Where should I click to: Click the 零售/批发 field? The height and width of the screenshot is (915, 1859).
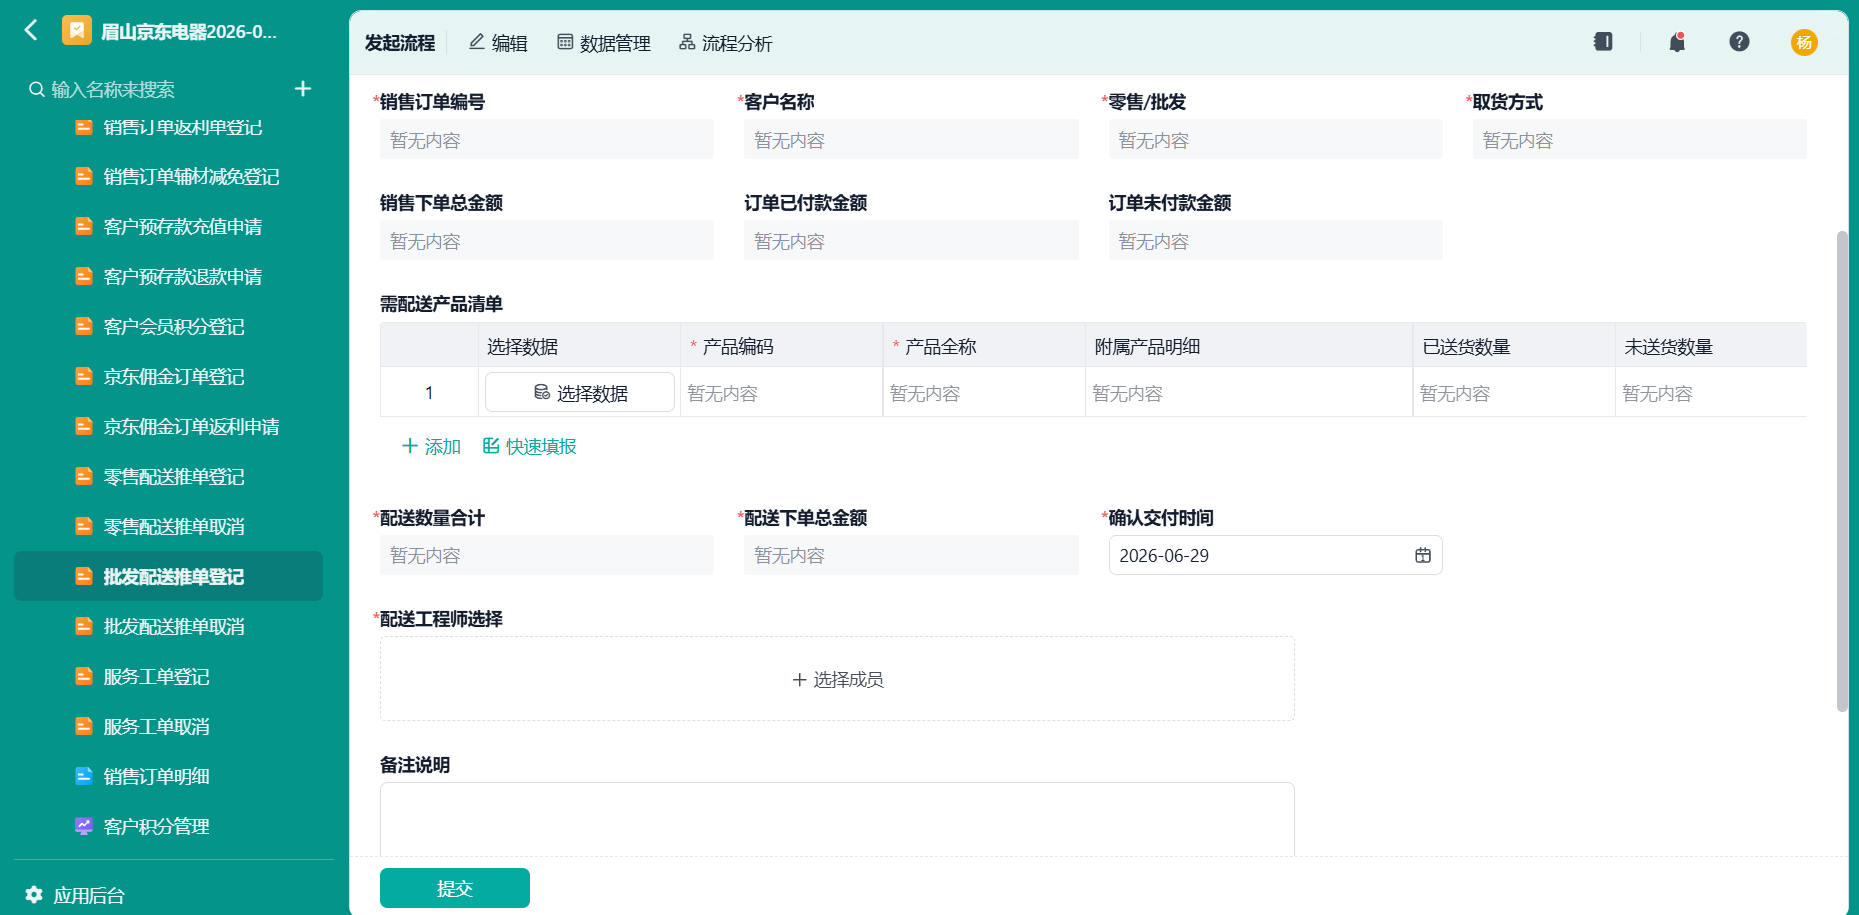(x=1276, y=140)
